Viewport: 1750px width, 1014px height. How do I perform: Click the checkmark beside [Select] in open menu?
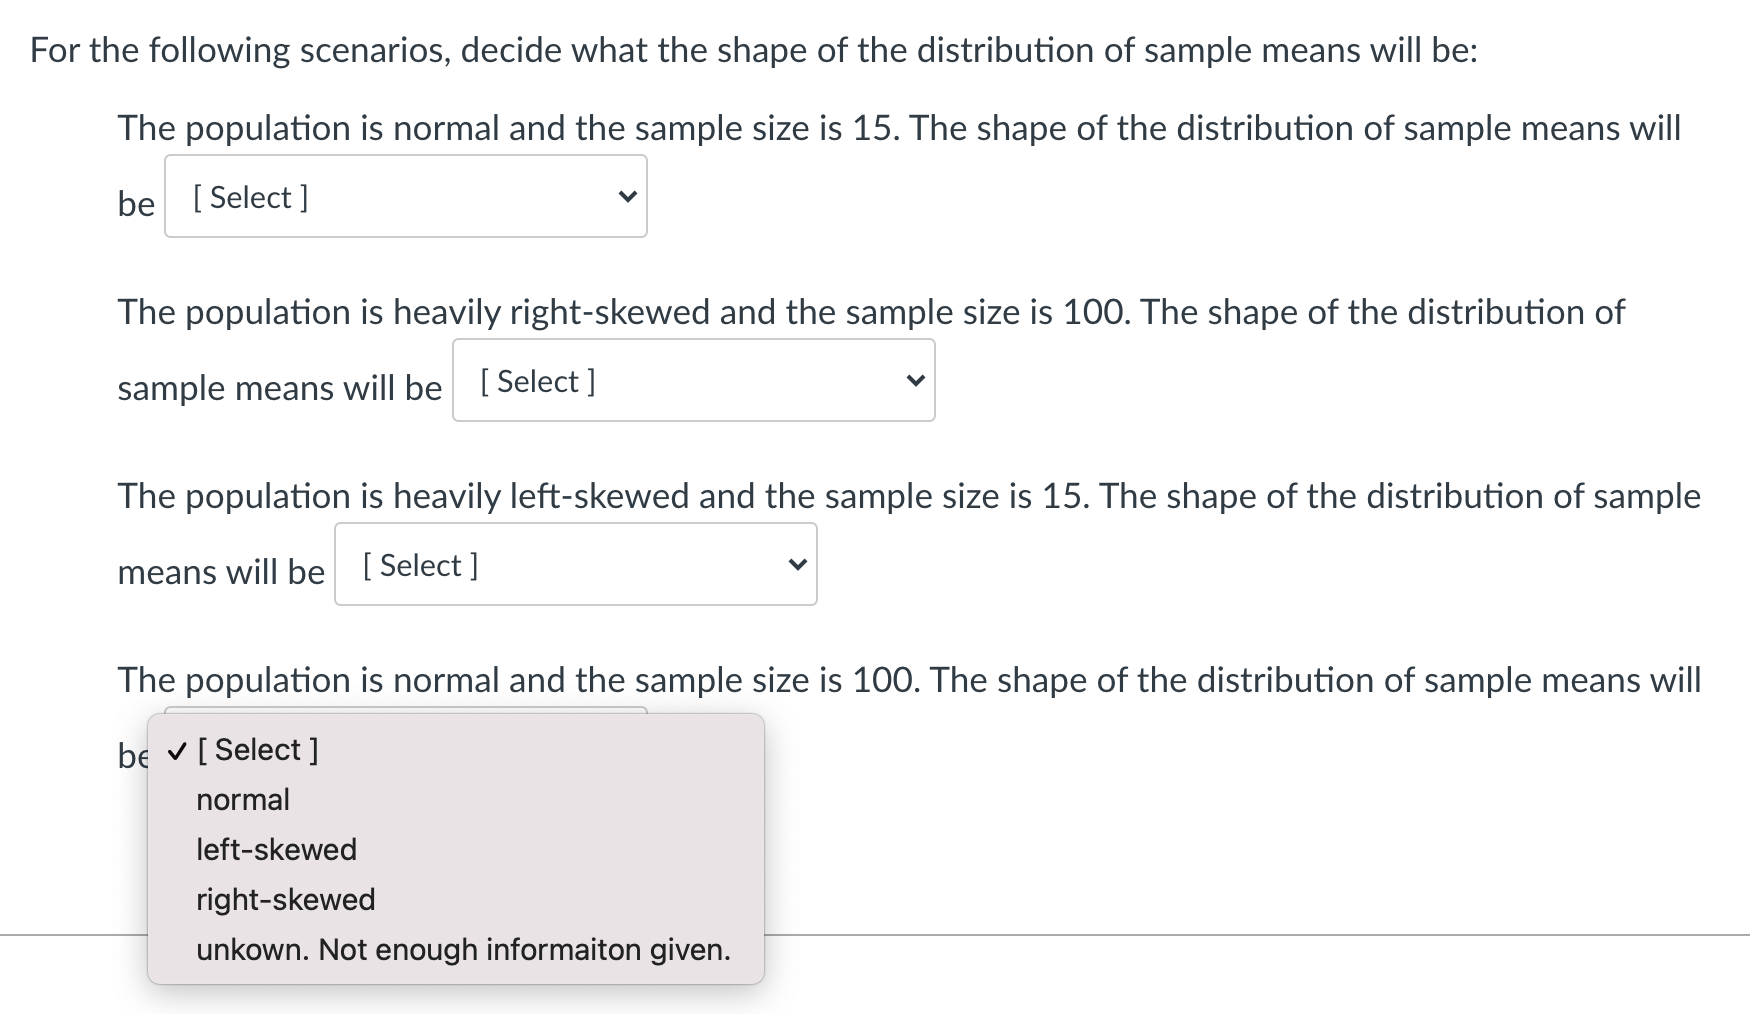pos(176,749)
